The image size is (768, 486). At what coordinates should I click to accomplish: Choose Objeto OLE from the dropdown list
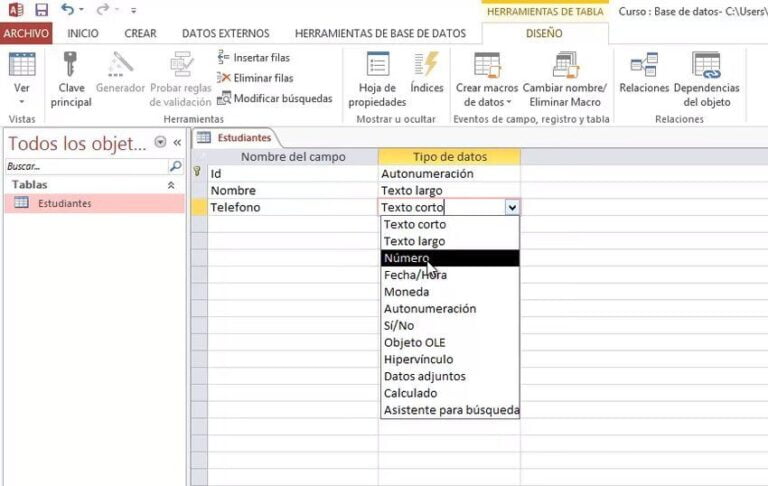coord(450,342)
